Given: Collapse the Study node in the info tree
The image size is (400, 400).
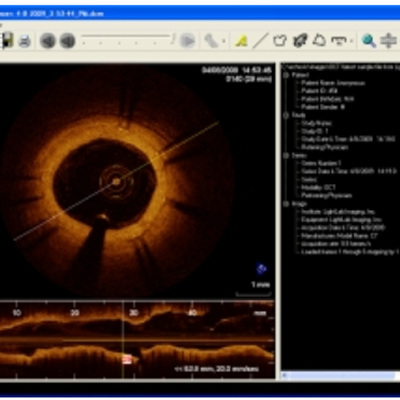Looking at the screenshot, I should tap(286, 115).
